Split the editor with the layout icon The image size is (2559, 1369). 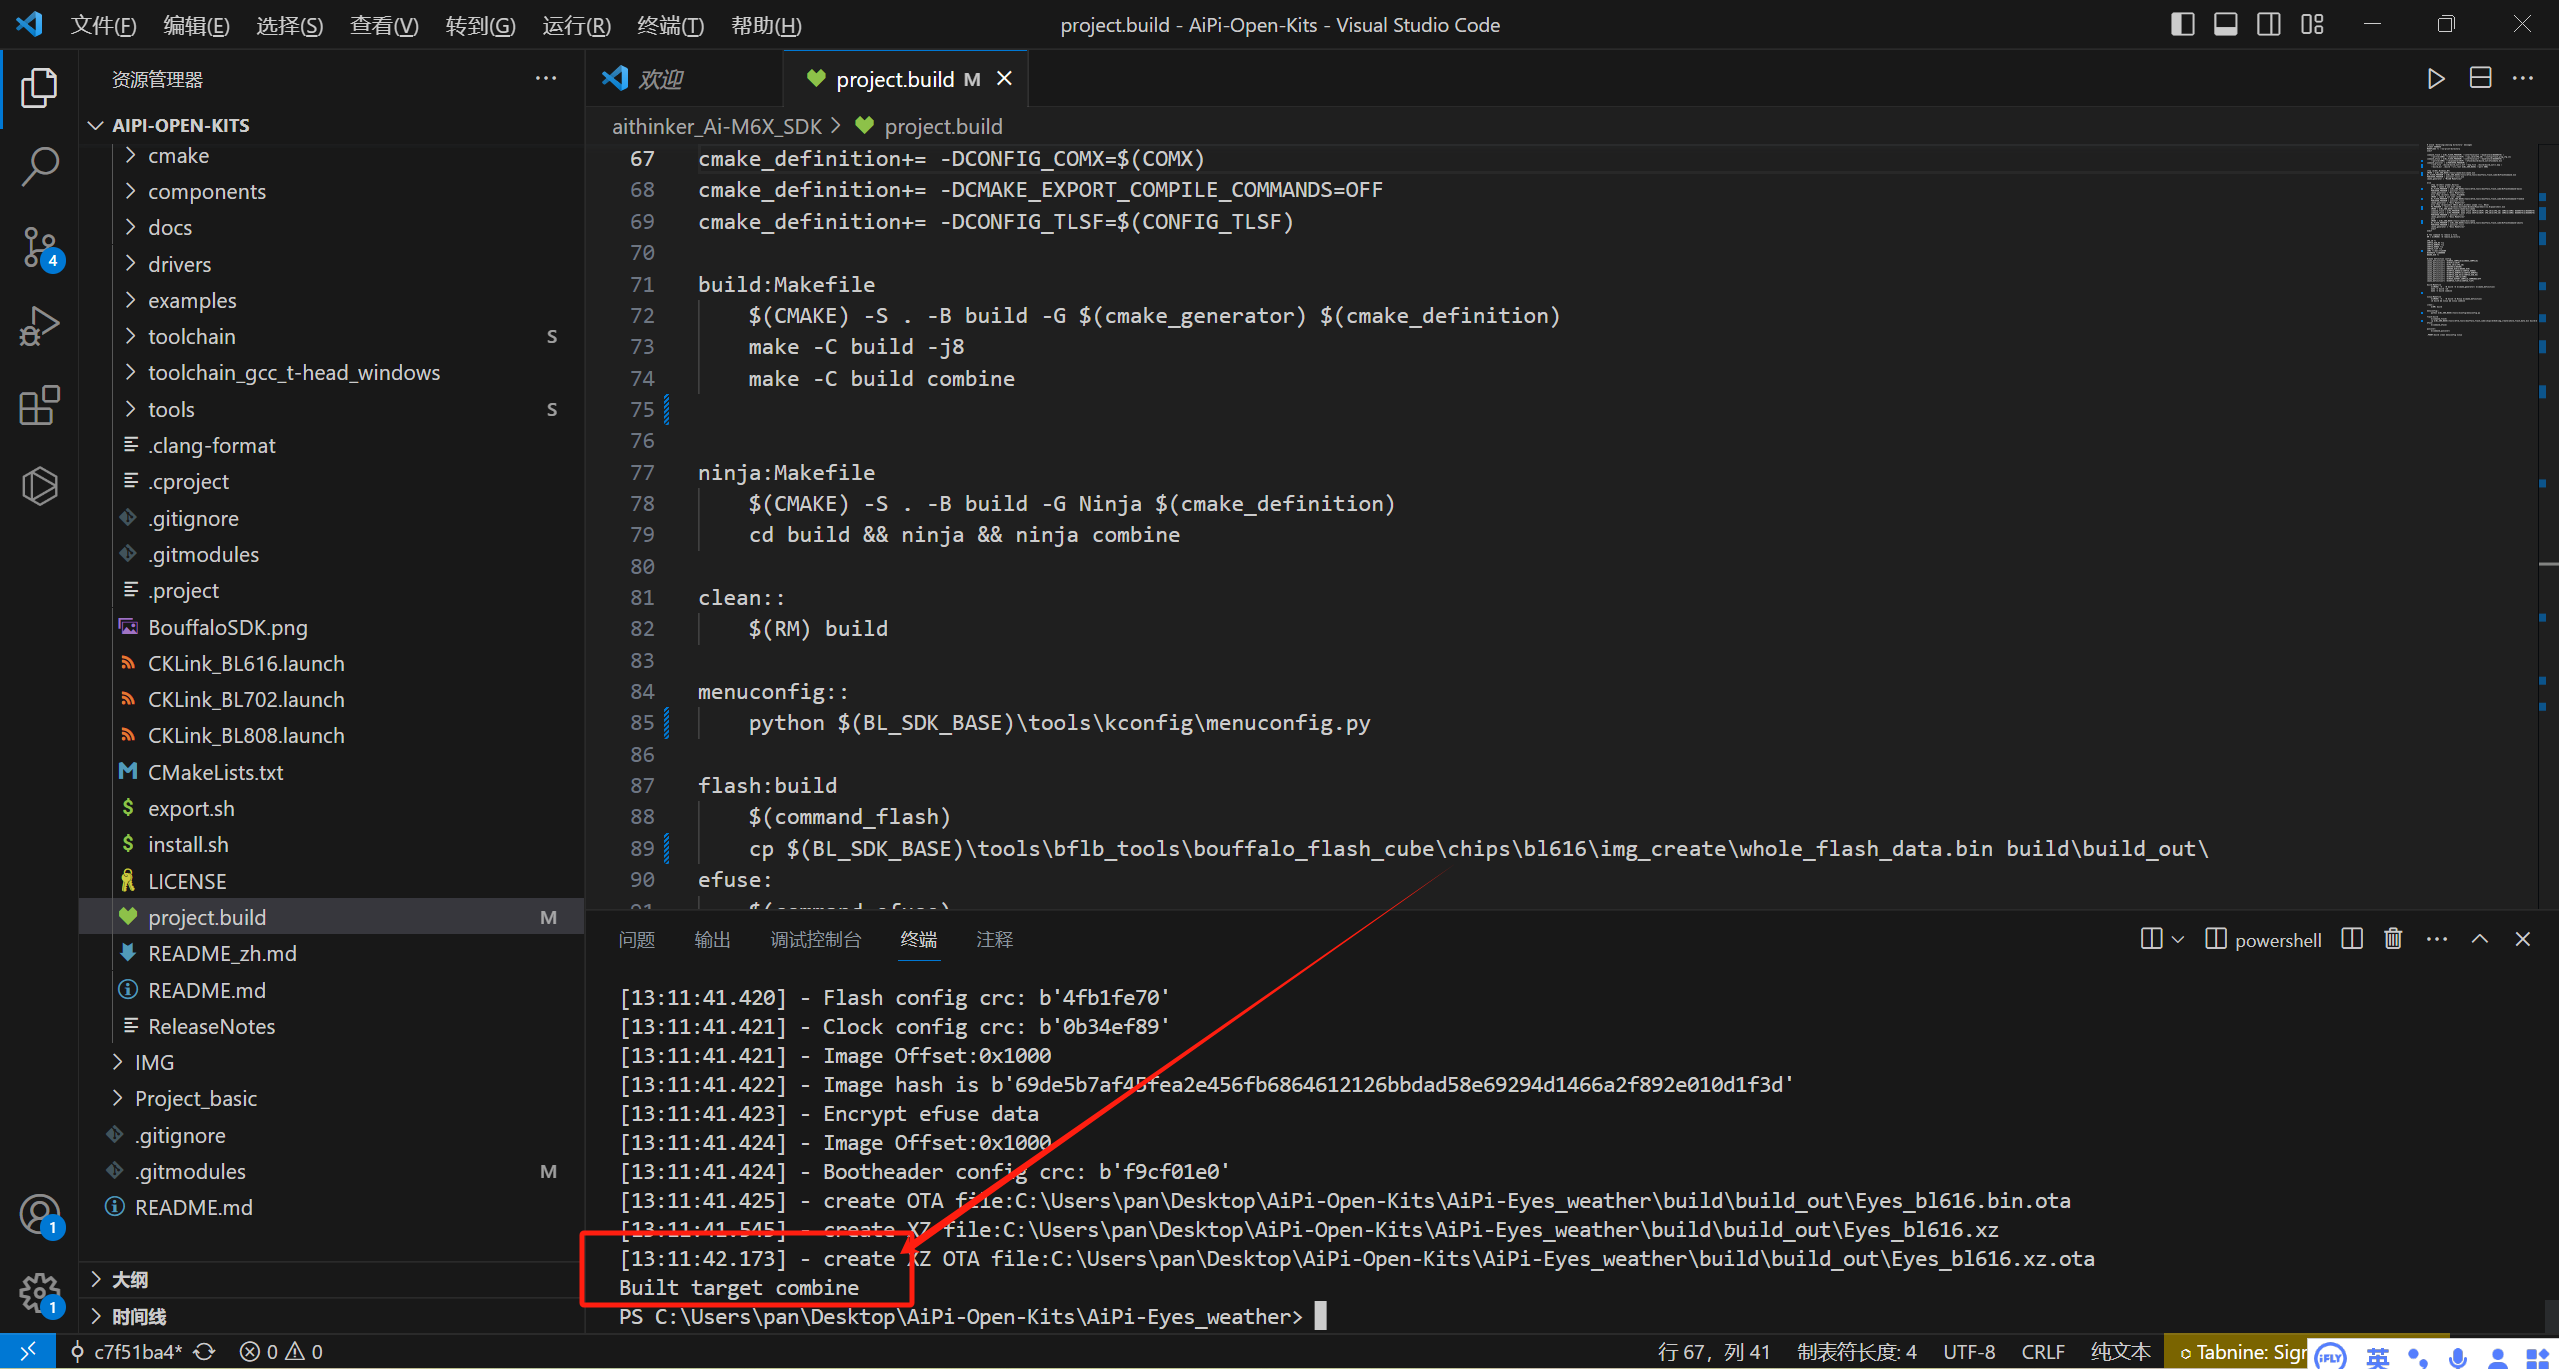(x=2480, y=78)
